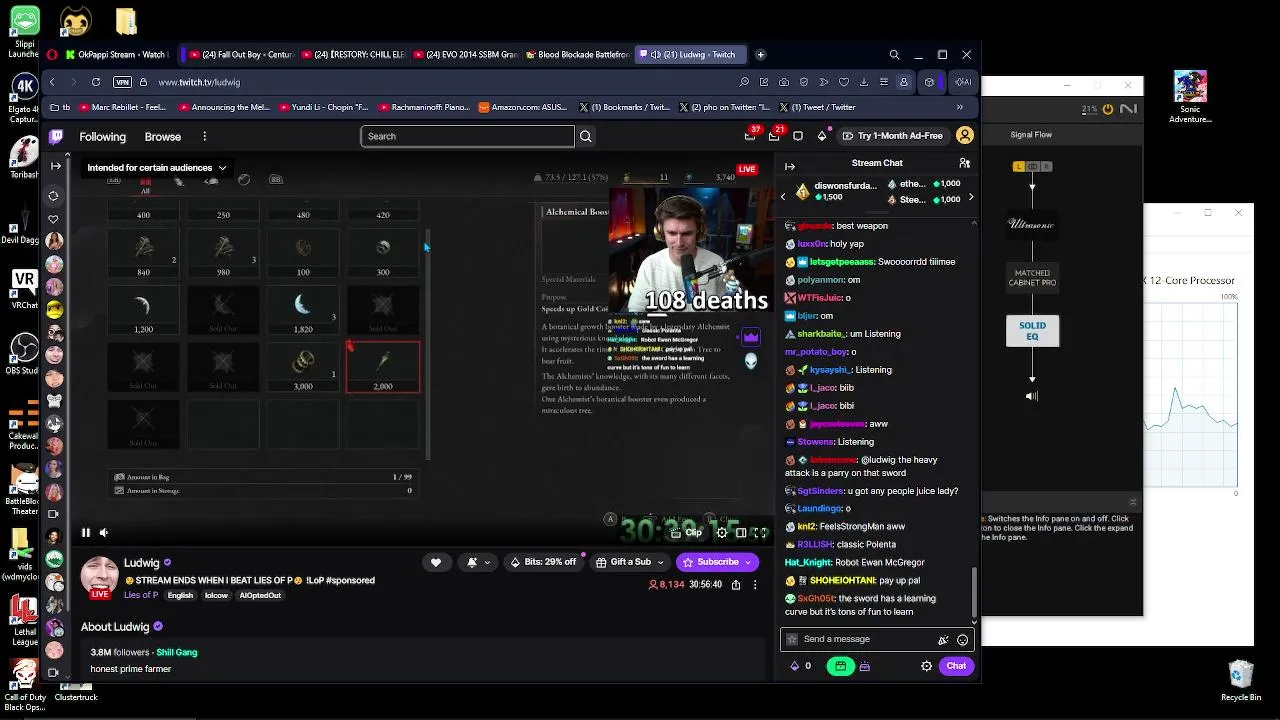Switch to the EVO 2014 SSBM tab
Image resolution: width=1280 pixels, height=720 pixels.
point(463,55)
